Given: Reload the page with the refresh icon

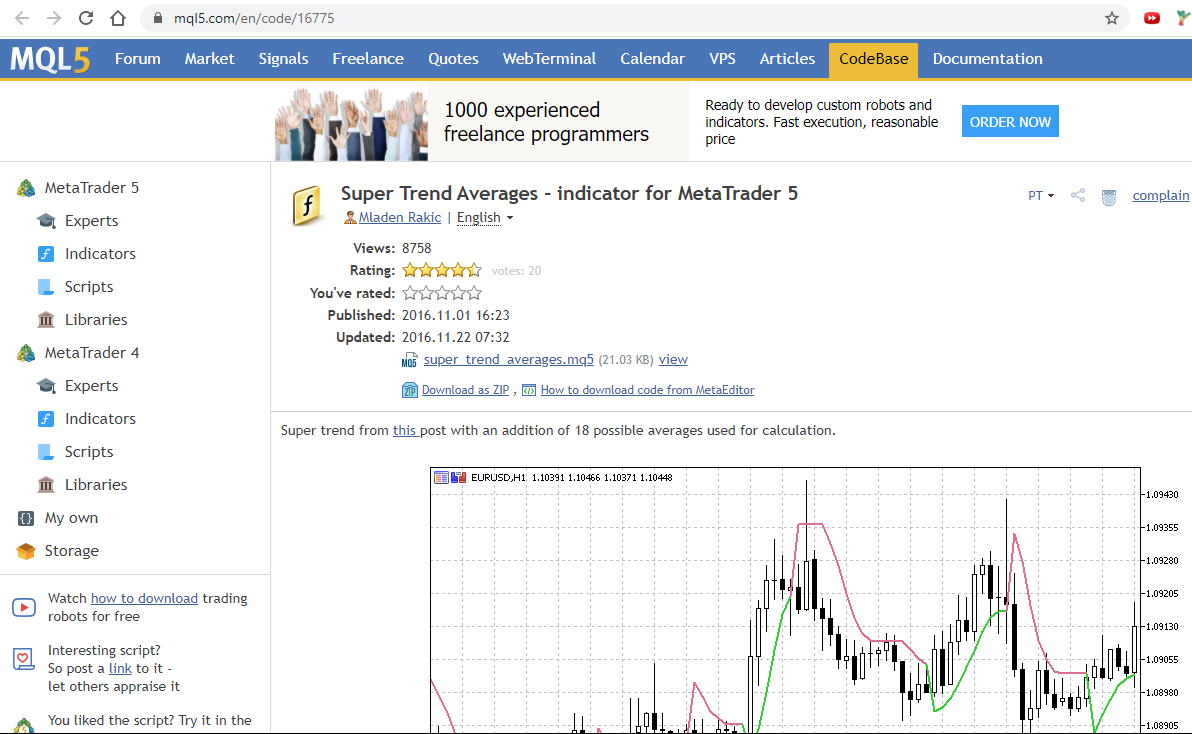Looking at the screenshot, I should (x=86, y=18).
